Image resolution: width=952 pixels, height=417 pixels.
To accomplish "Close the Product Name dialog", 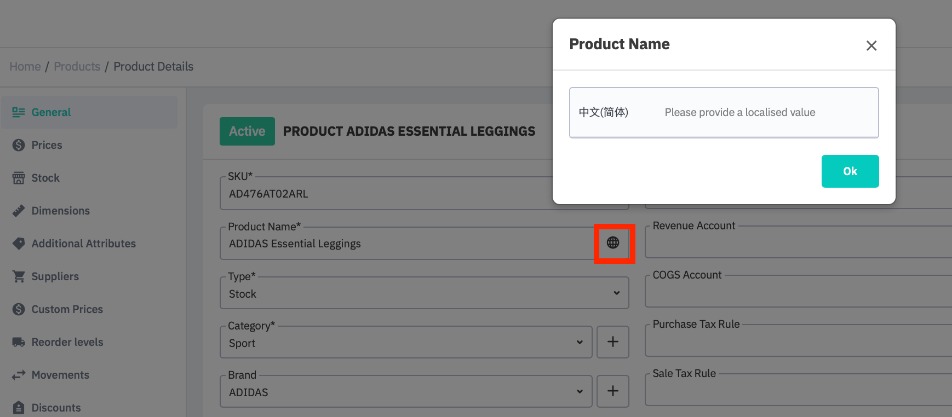I will 871,45.
